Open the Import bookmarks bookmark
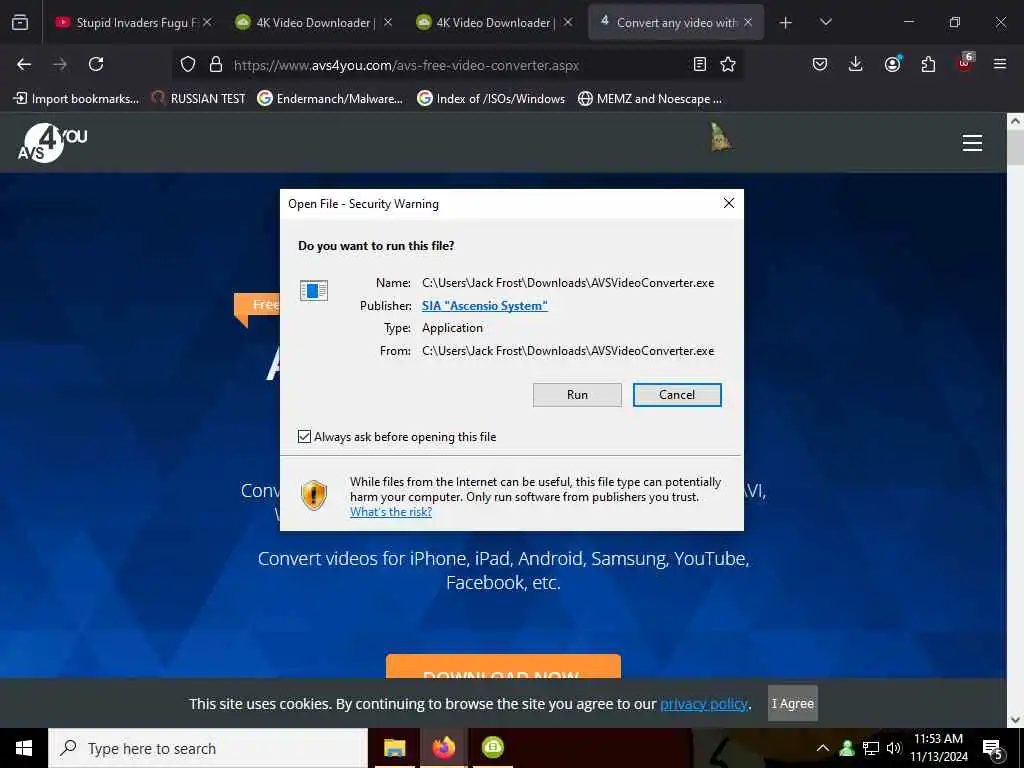Image resolution: width=1024 pixels, height=768 pixels. pyautogui.click(x=76, y=99)
